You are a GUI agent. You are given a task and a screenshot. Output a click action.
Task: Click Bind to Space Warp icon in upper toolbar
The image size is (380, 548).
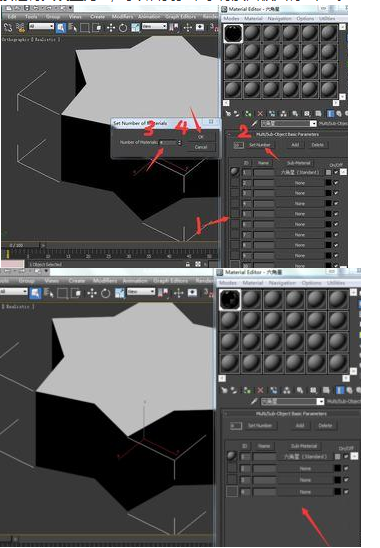tap(20, 27)
